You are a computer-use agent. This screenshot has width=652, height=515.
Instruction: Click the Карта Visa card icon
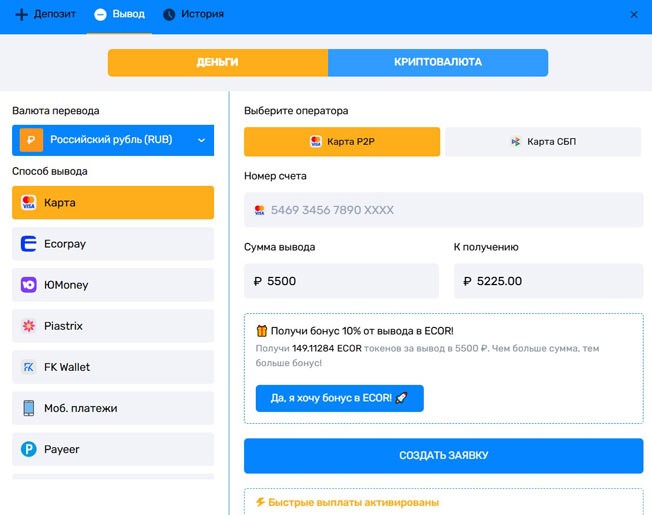28,203
